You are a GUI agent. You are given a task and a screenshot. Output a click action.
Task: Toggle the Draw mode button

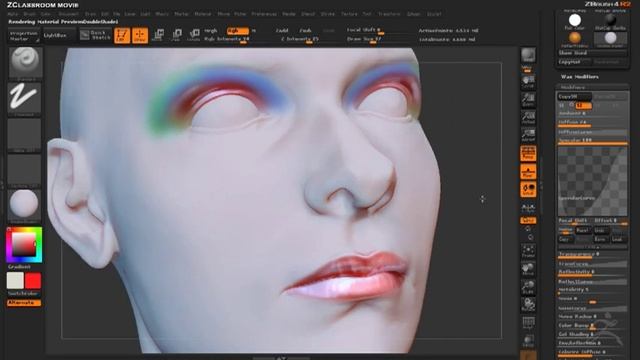pos(140,36)
